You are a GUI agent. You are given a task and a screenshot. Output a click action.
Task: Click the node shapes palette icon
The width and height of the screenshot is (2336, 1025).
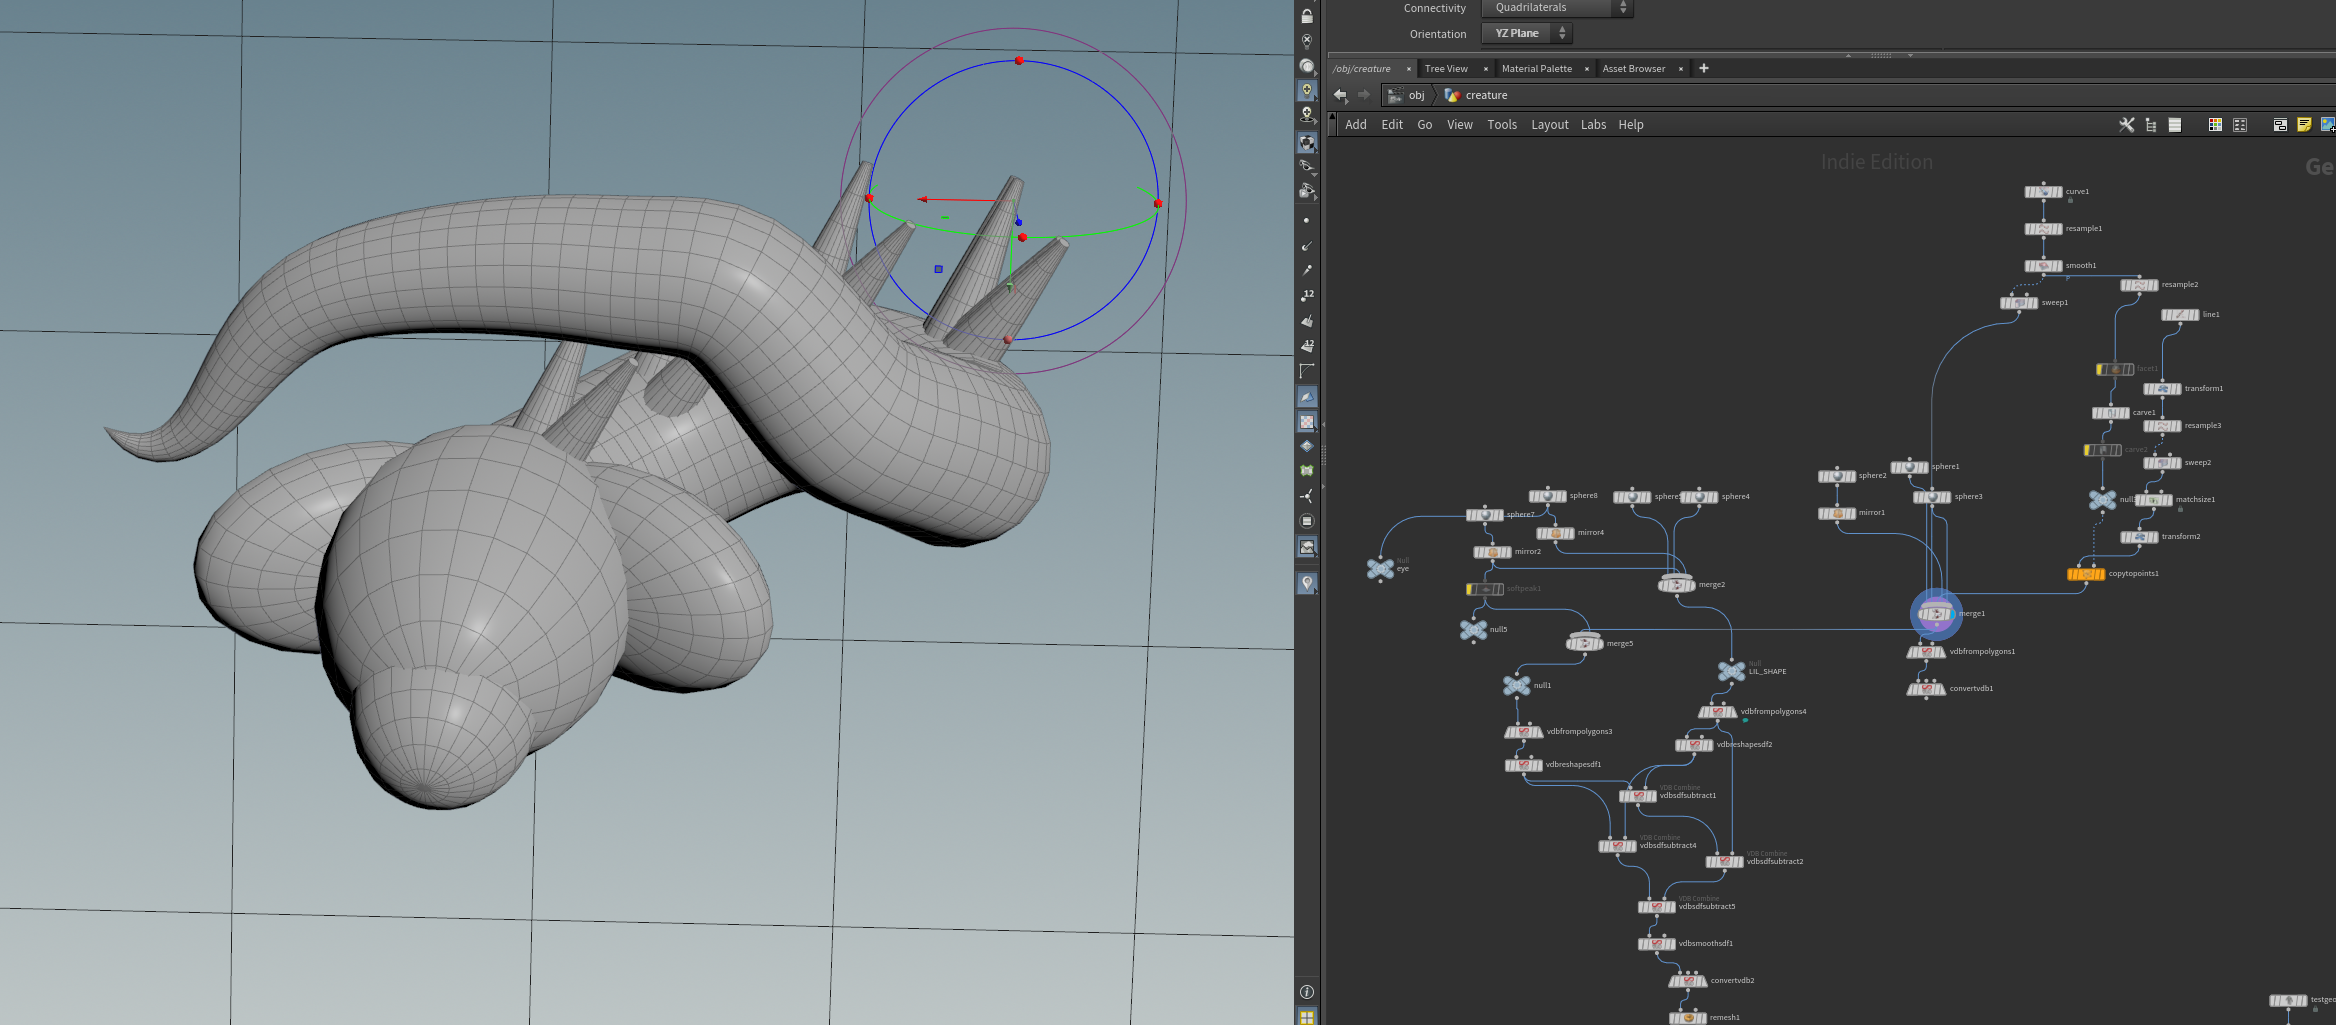click(x=2240, y=125)
